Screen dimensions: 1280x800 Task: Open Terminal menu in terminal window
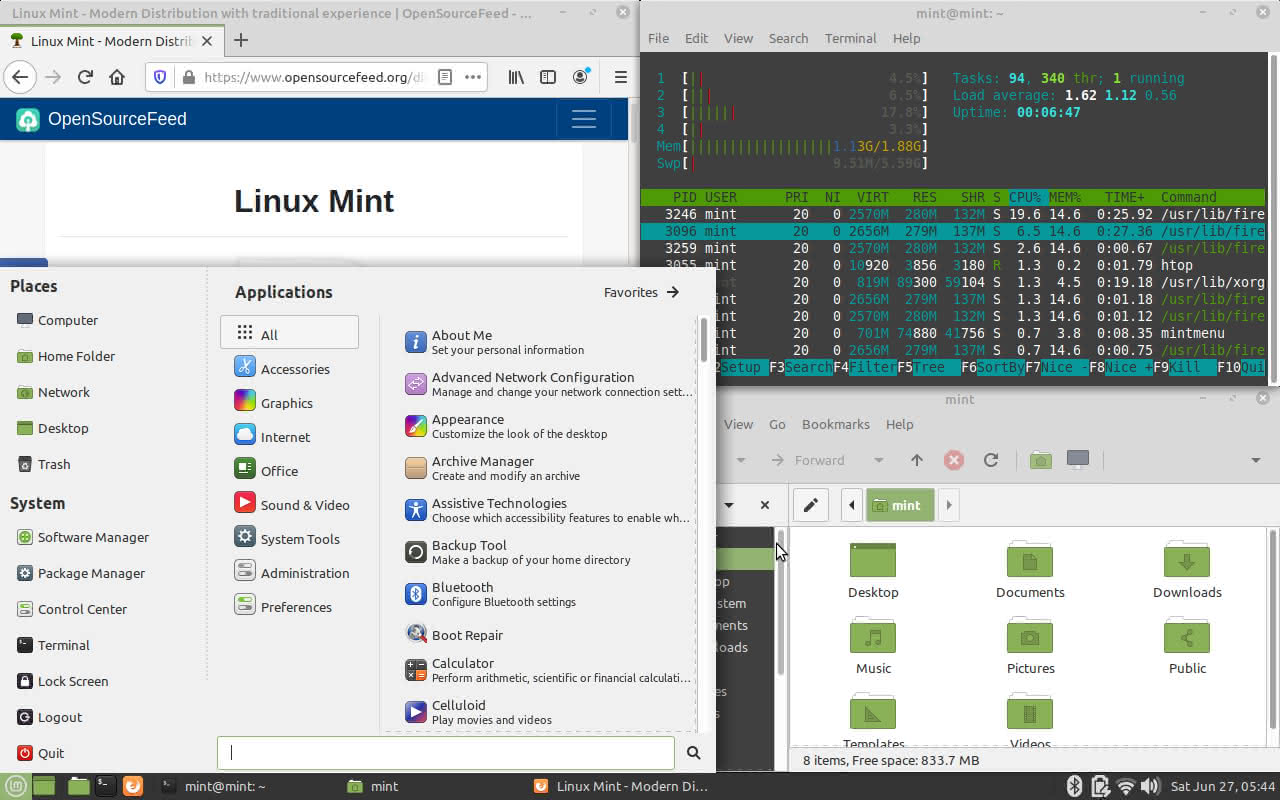[x=850, y=38]
